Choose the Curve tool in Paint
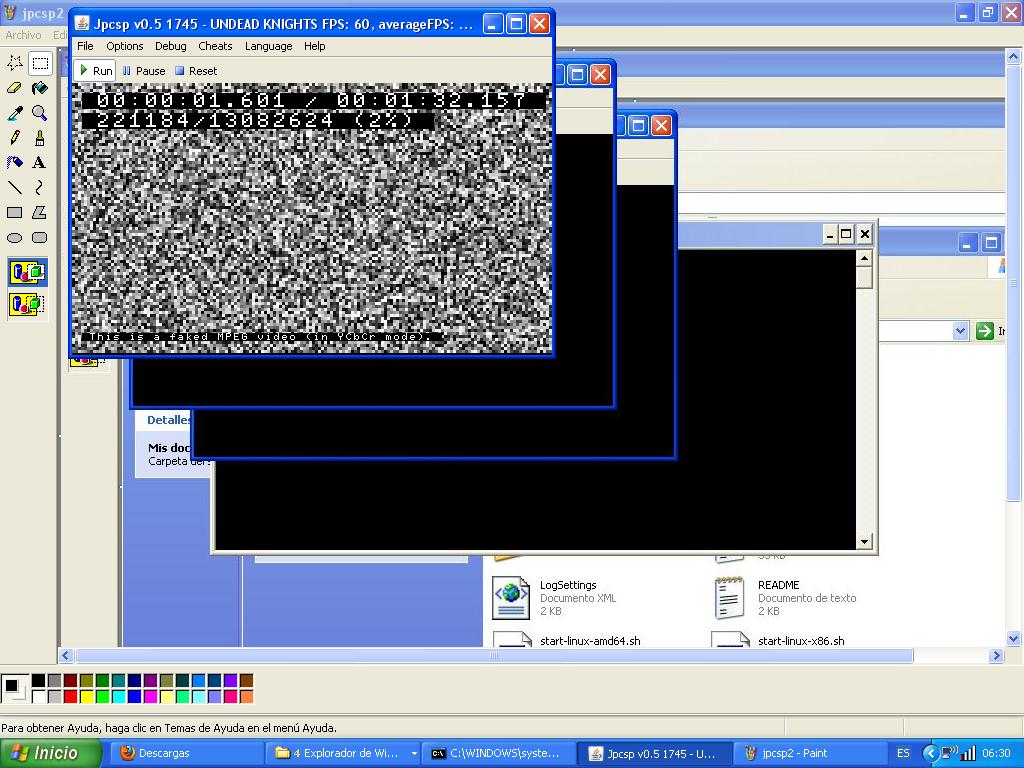 (x=40, y=187)
